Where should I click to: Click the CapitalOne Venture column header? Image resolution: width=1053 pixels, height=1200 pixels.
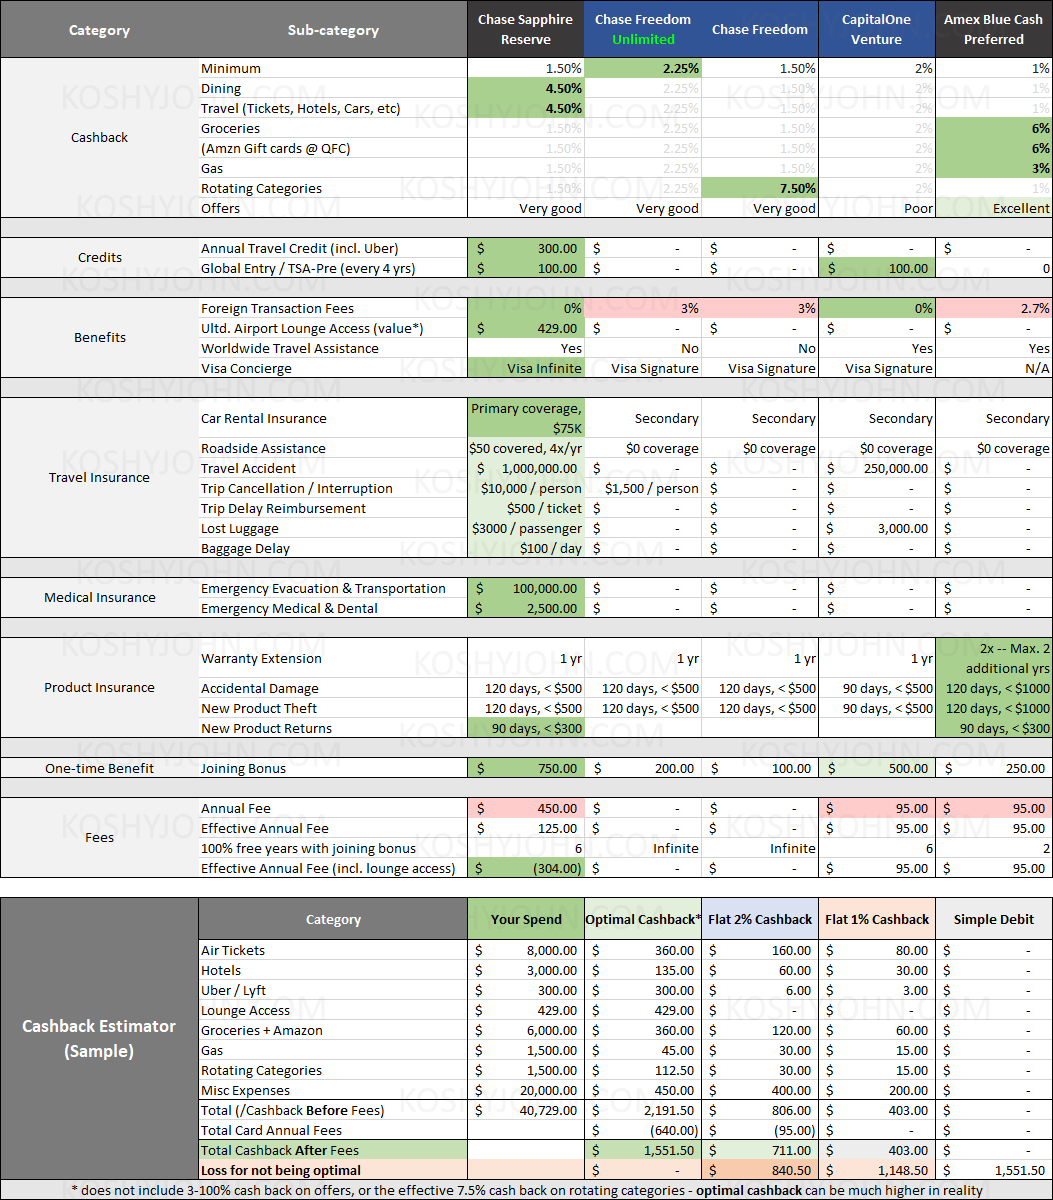tap(876, 30)
